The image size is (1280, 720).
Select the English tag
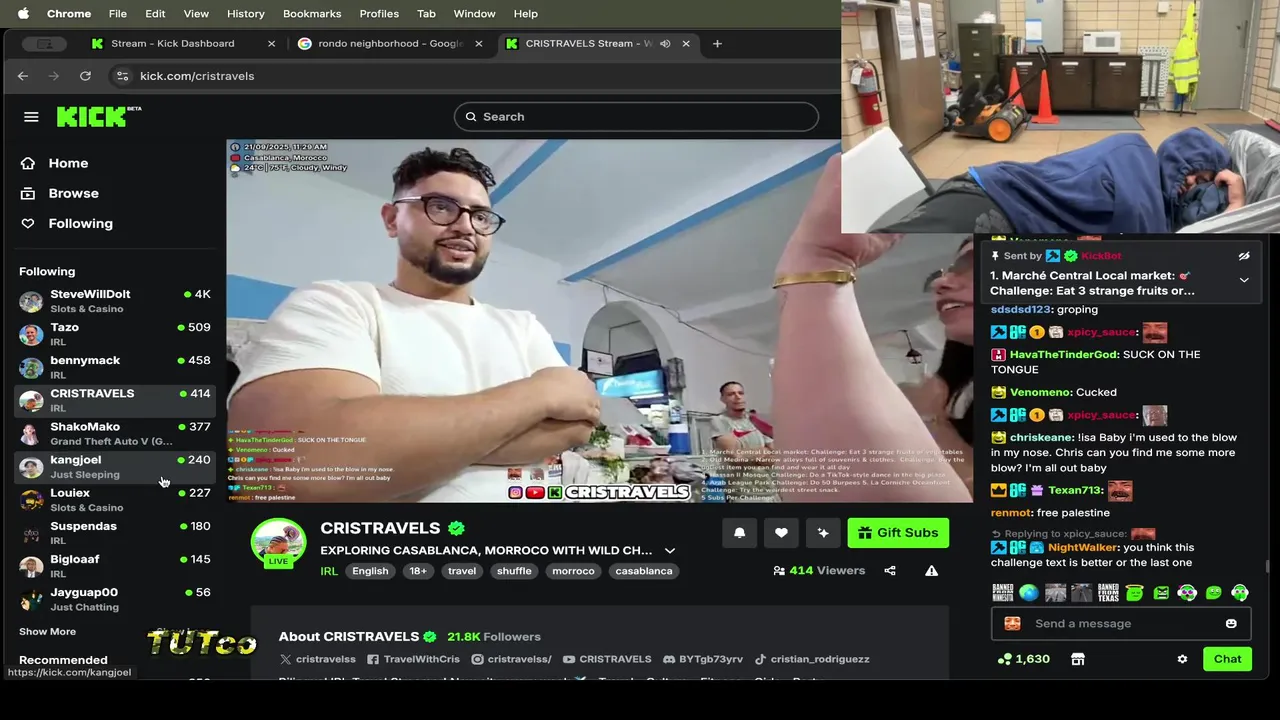click(370, 571)
